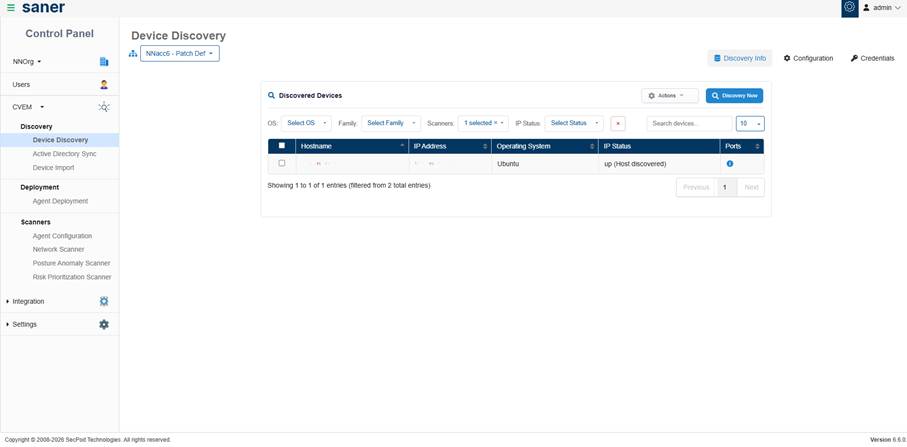907x447 pixels.
Task: Click the Users person icon
Action: [x=104, y=85]
